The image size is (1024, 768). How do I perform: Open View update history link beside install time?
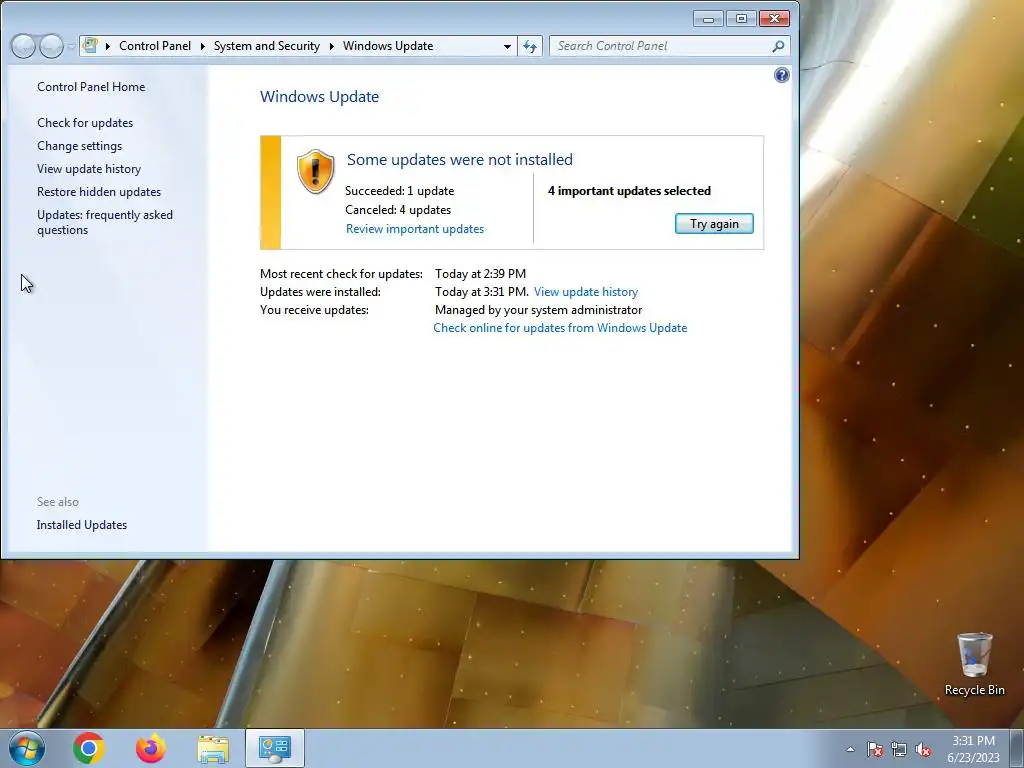click(586, 292)
